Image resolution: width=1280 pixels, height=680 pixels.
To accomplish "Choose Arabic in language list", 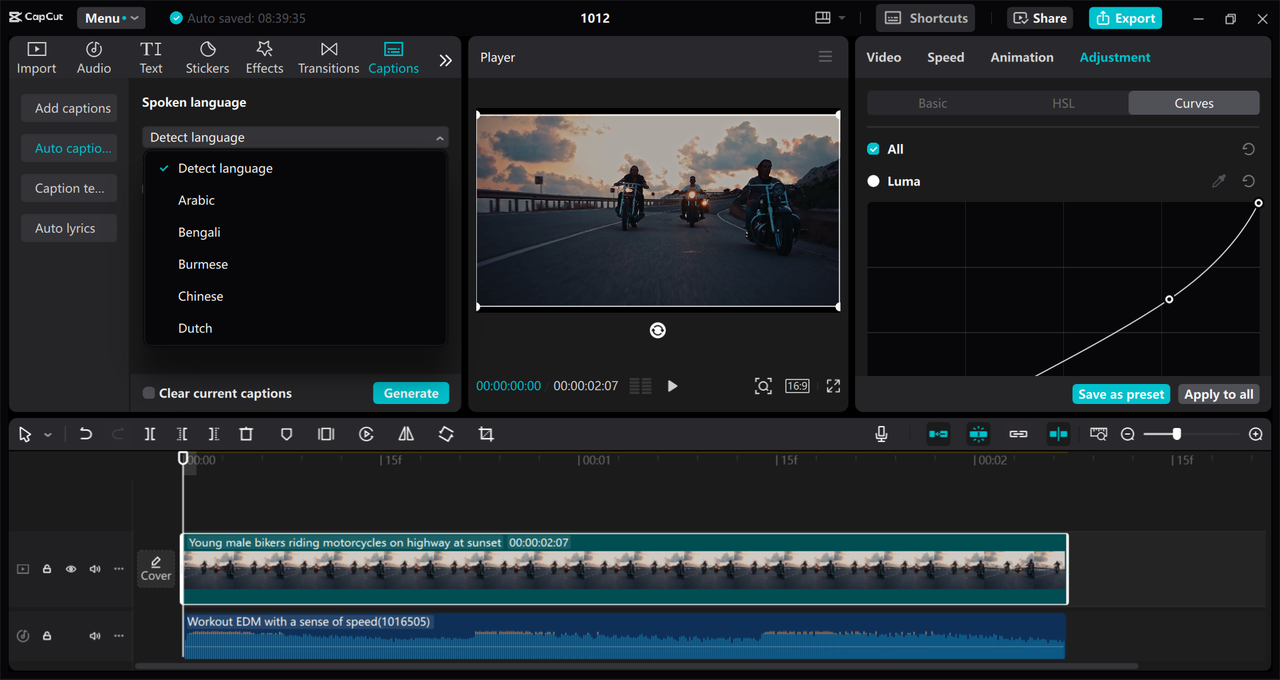I will pyautogui.click(x=295, y=200).
